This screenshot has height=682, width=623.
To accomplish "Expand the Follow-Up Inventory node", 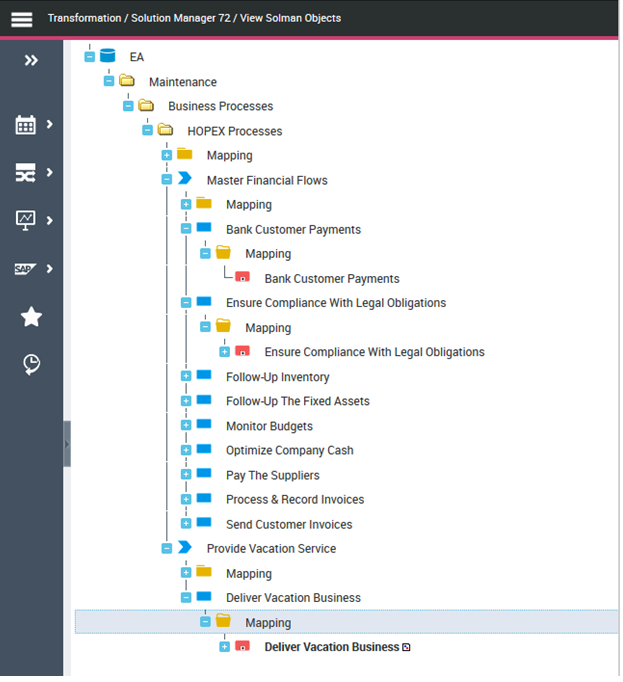I will coord(186,377).
